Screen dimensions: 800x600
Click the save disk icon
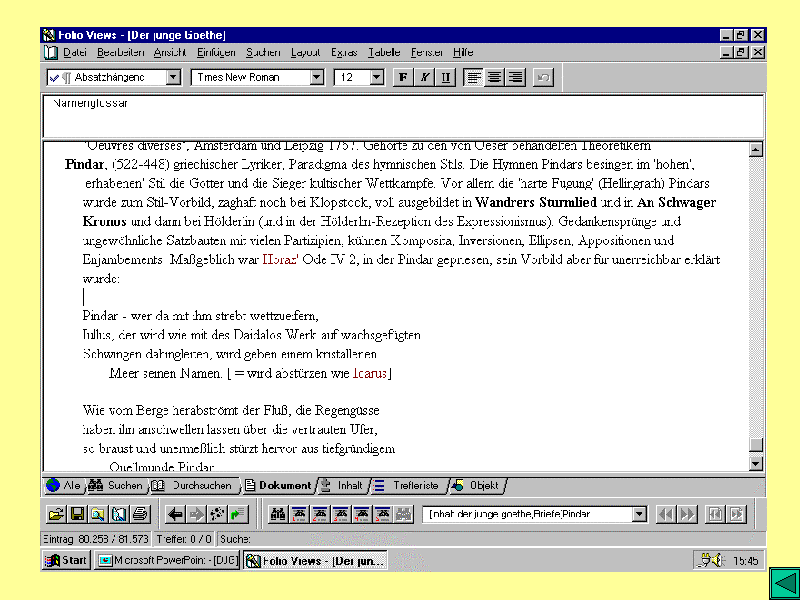[77, 514]
